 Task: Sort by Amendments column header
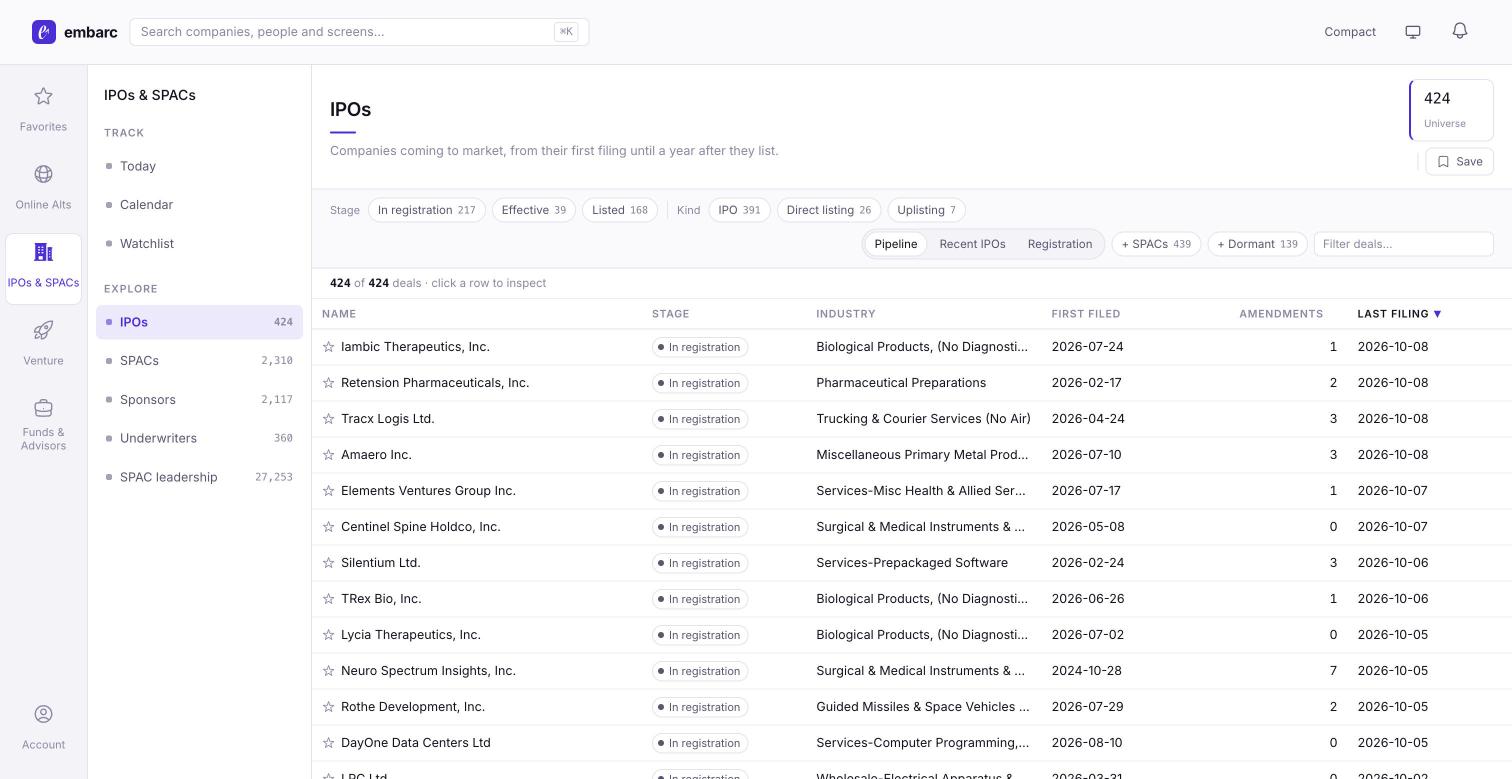coord(1281,314)
